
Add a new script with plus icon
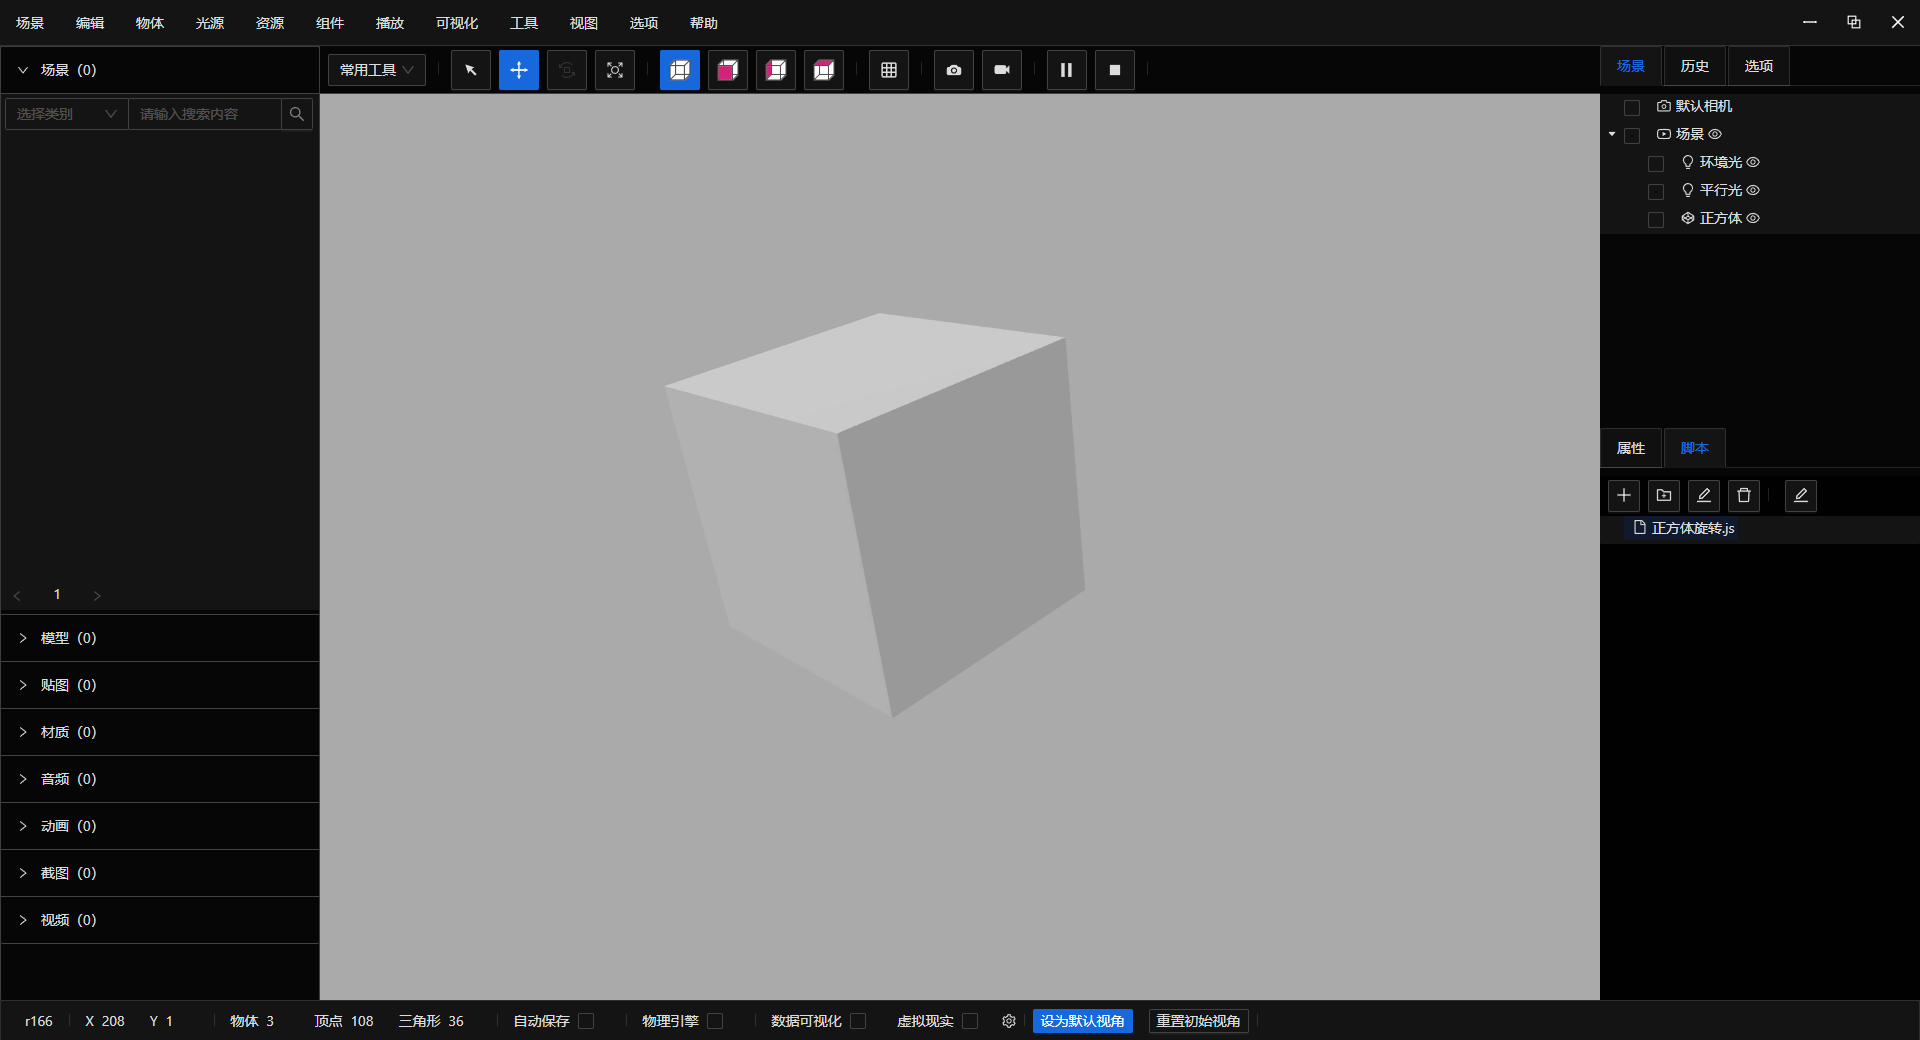tap(1624, 496)
